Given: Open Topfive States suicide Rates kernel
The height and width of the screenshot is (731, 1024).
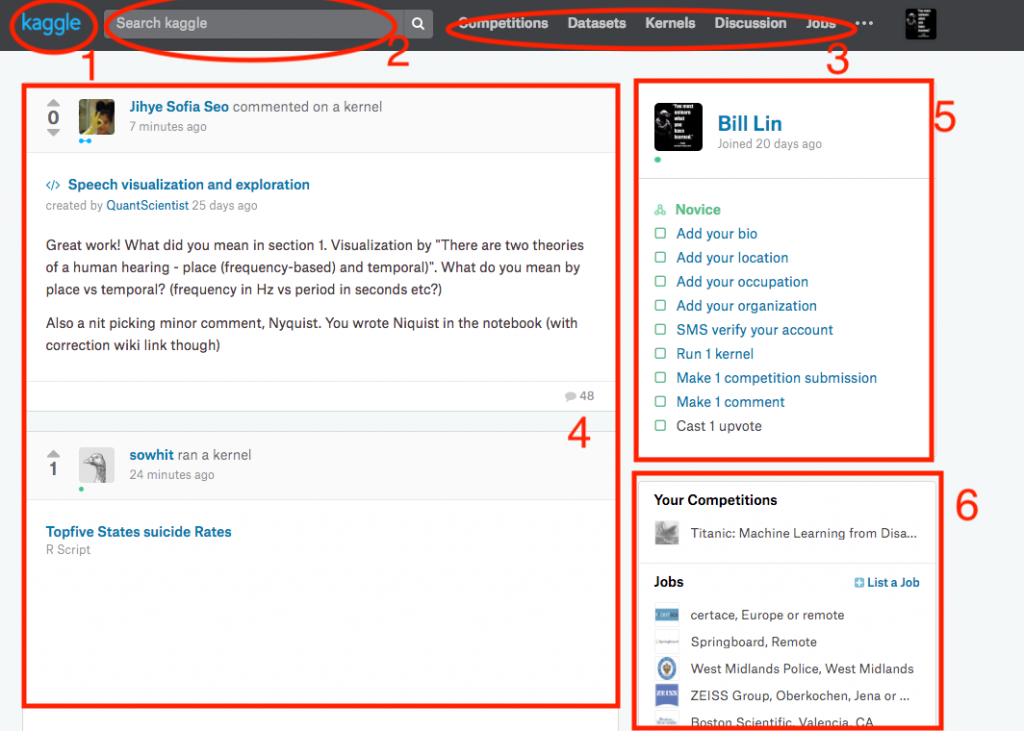Looking at the screenshot, I should (138, 532).
